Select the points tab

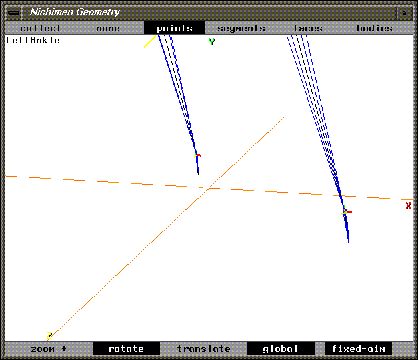pos(174,28)
